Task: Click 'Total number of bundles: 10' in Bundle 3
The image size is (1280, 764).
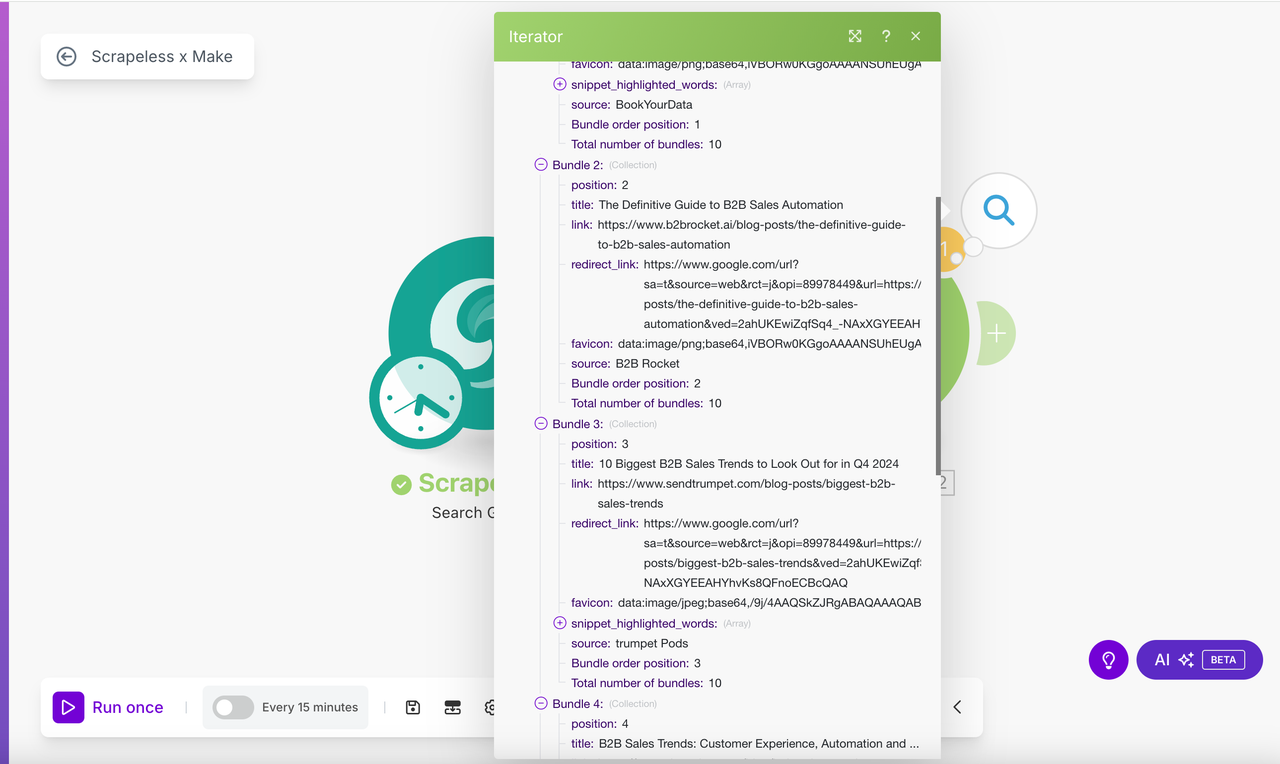Action: (x=646, y=683)
